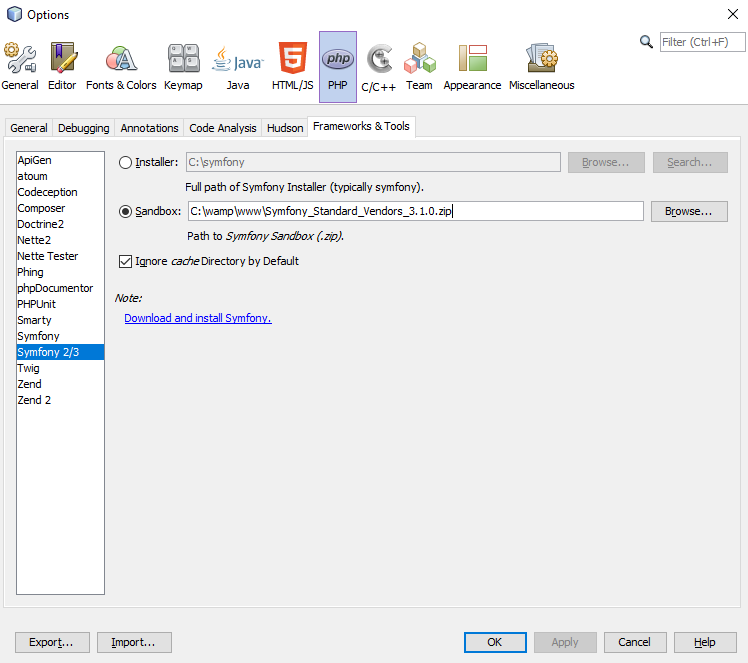
Task: Switch to the Hudson tab
Action: (285, 128)
